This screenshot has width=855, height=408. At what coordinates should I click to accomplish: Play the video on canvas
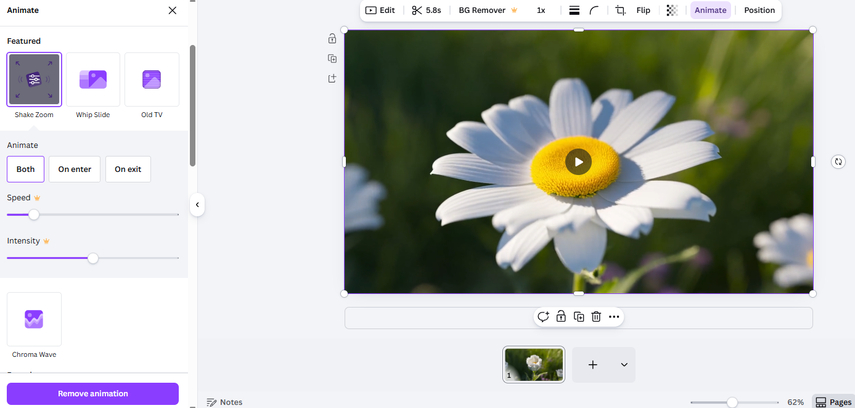click(579, 162)
